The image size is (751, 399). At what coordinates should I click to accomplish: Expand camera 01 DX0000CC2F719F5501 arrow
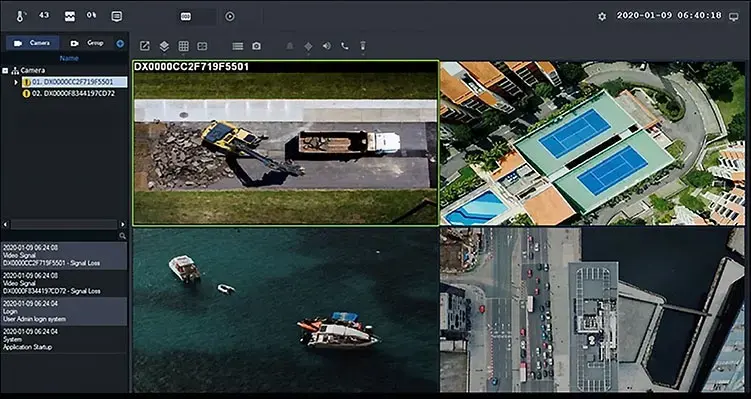(16, 82)
